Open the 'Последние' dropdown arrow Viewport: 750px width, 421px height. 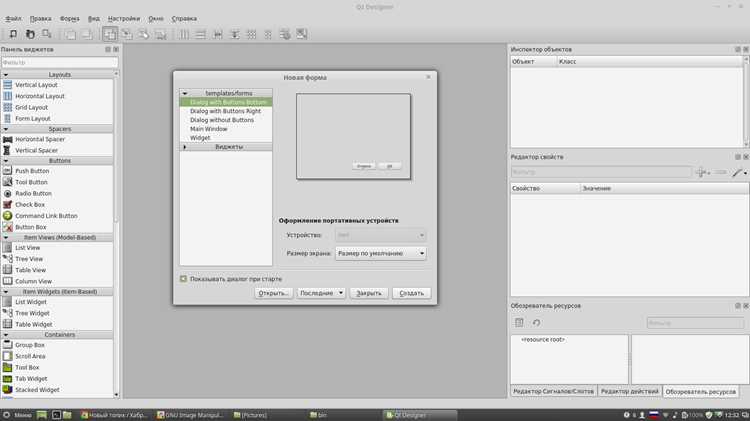[341, 293]
